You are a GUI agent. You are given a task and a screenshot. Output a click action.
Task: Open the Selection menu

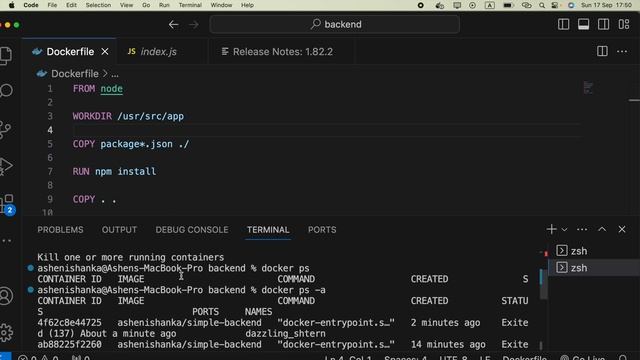(x=98, y=5)
